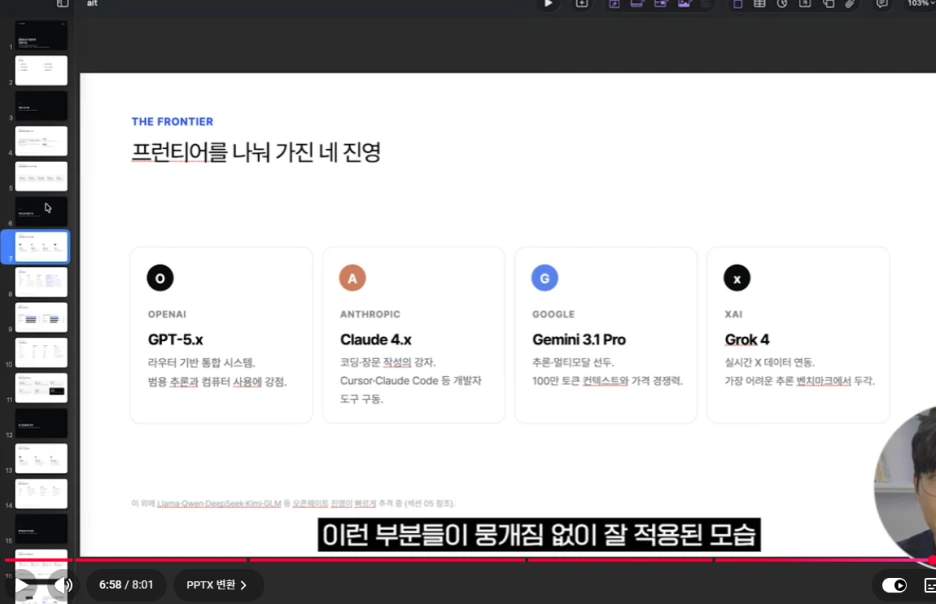The width and height of the screenshot is (936, 604).
Task: Toggle the sidebar view icon
Action: [x=63, y=4]
